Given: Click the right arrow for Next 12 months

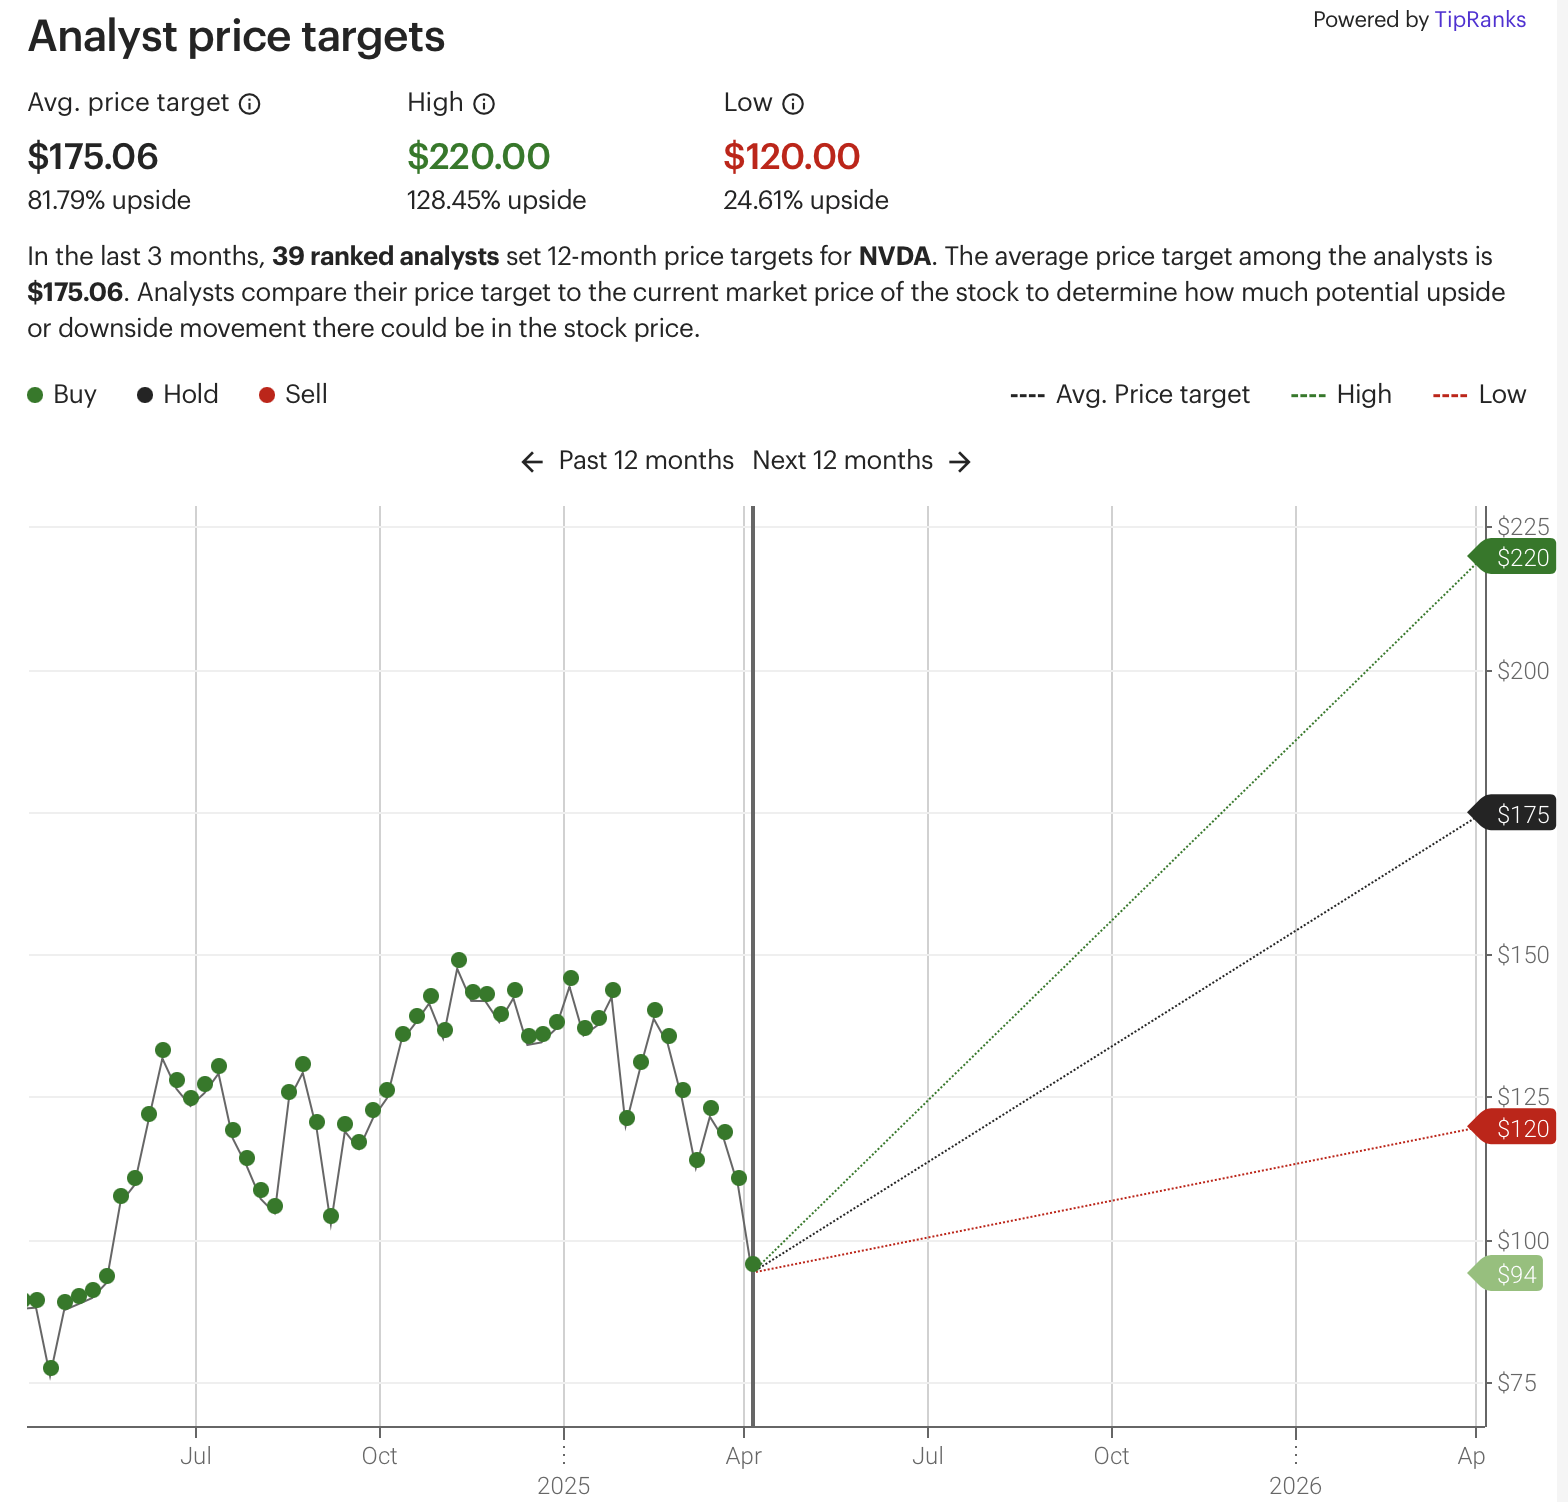Looking at the screenshot, I should (x=959, y=461).
